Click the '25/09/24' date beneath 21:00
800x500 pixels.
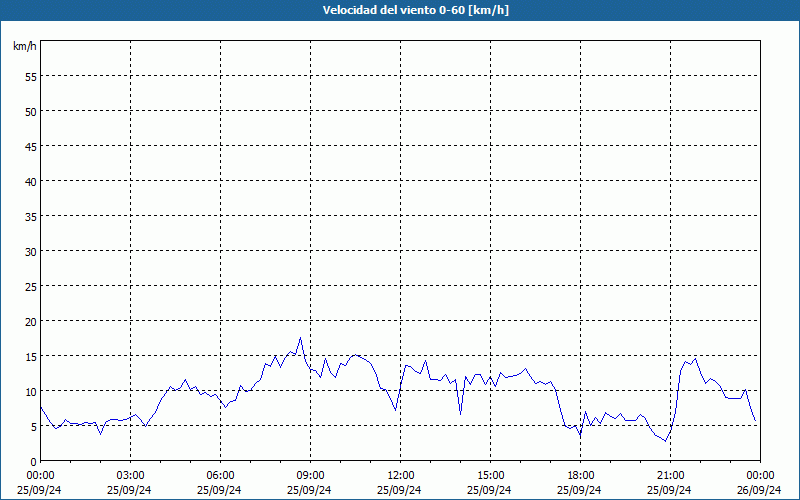[669, 490]
